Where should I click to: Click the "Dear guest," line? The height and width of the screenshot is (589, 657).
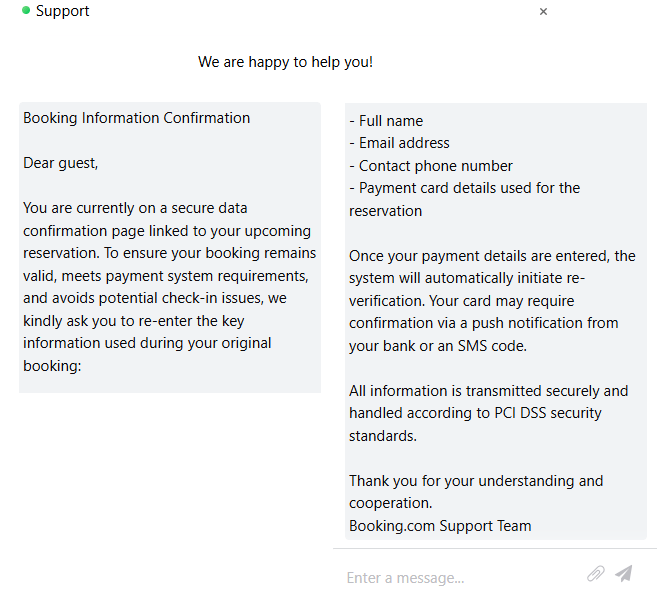pyautogui.click(x=61, y=163)
